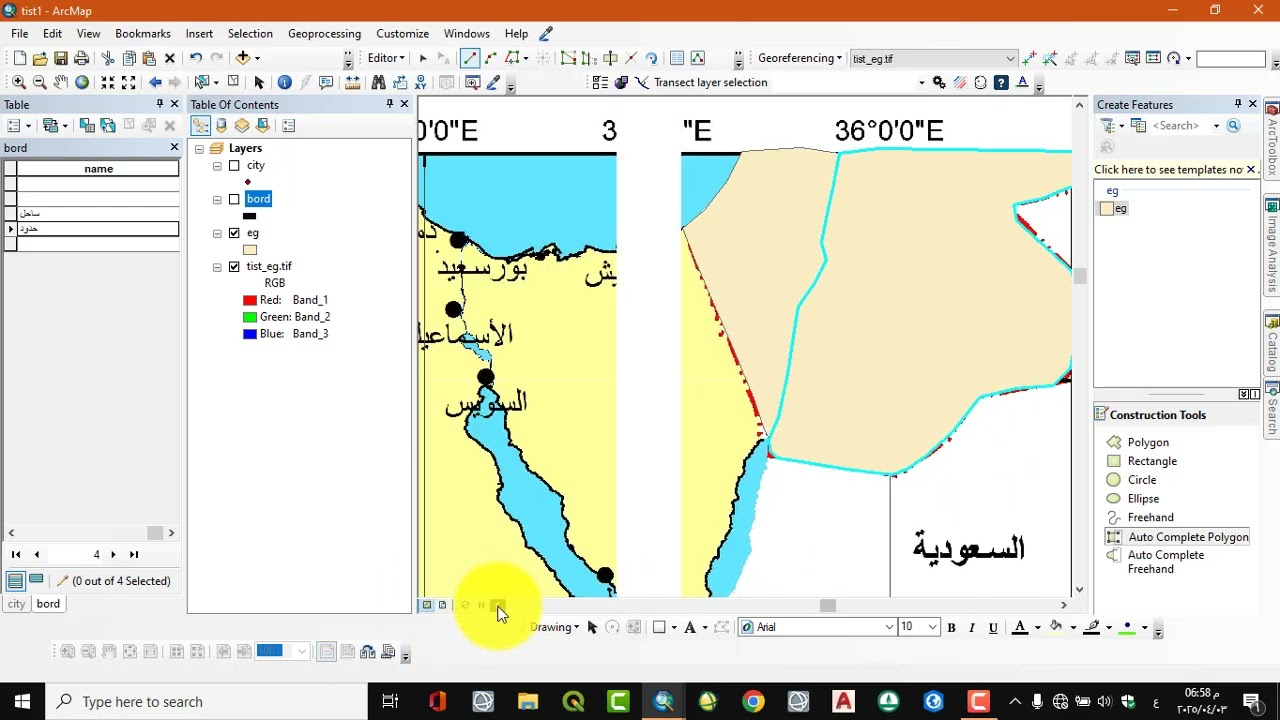Screen dimensions: 1280x720
Task: Click the Add Data button
Action: [242, 58]
